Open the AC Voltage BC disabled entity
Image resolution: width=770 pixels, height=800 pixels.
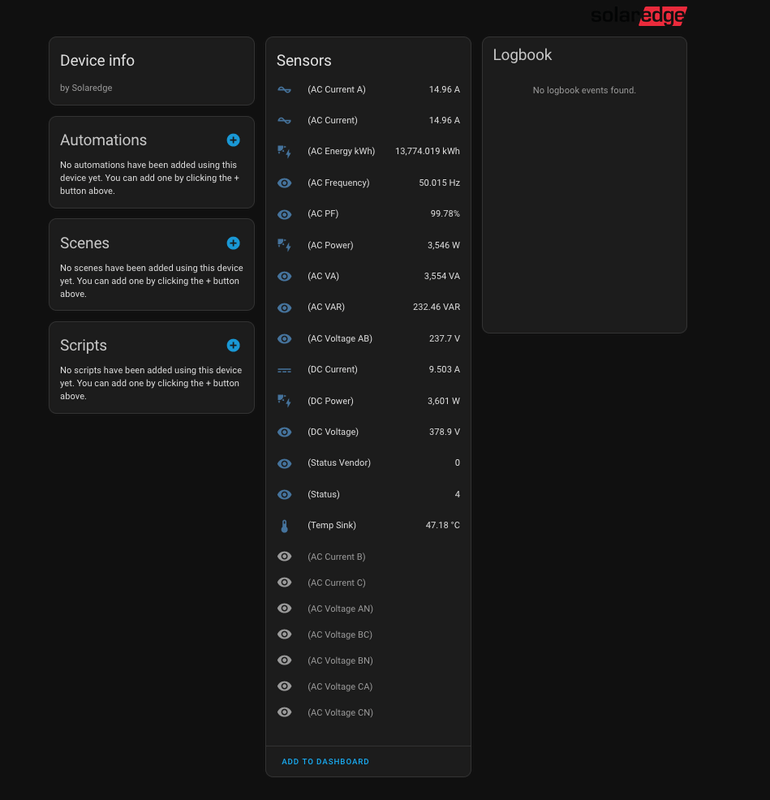[340, 635]
